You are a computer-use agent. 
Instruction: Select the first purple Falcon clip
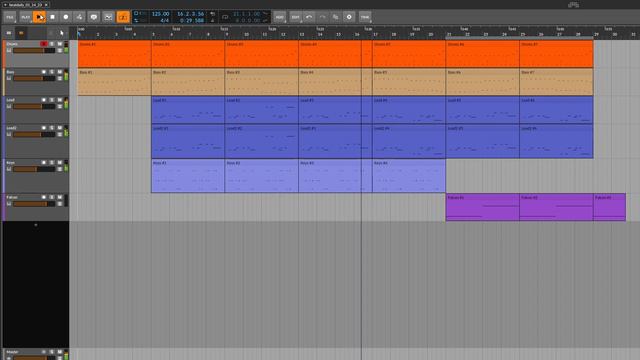tap(482, 207)
